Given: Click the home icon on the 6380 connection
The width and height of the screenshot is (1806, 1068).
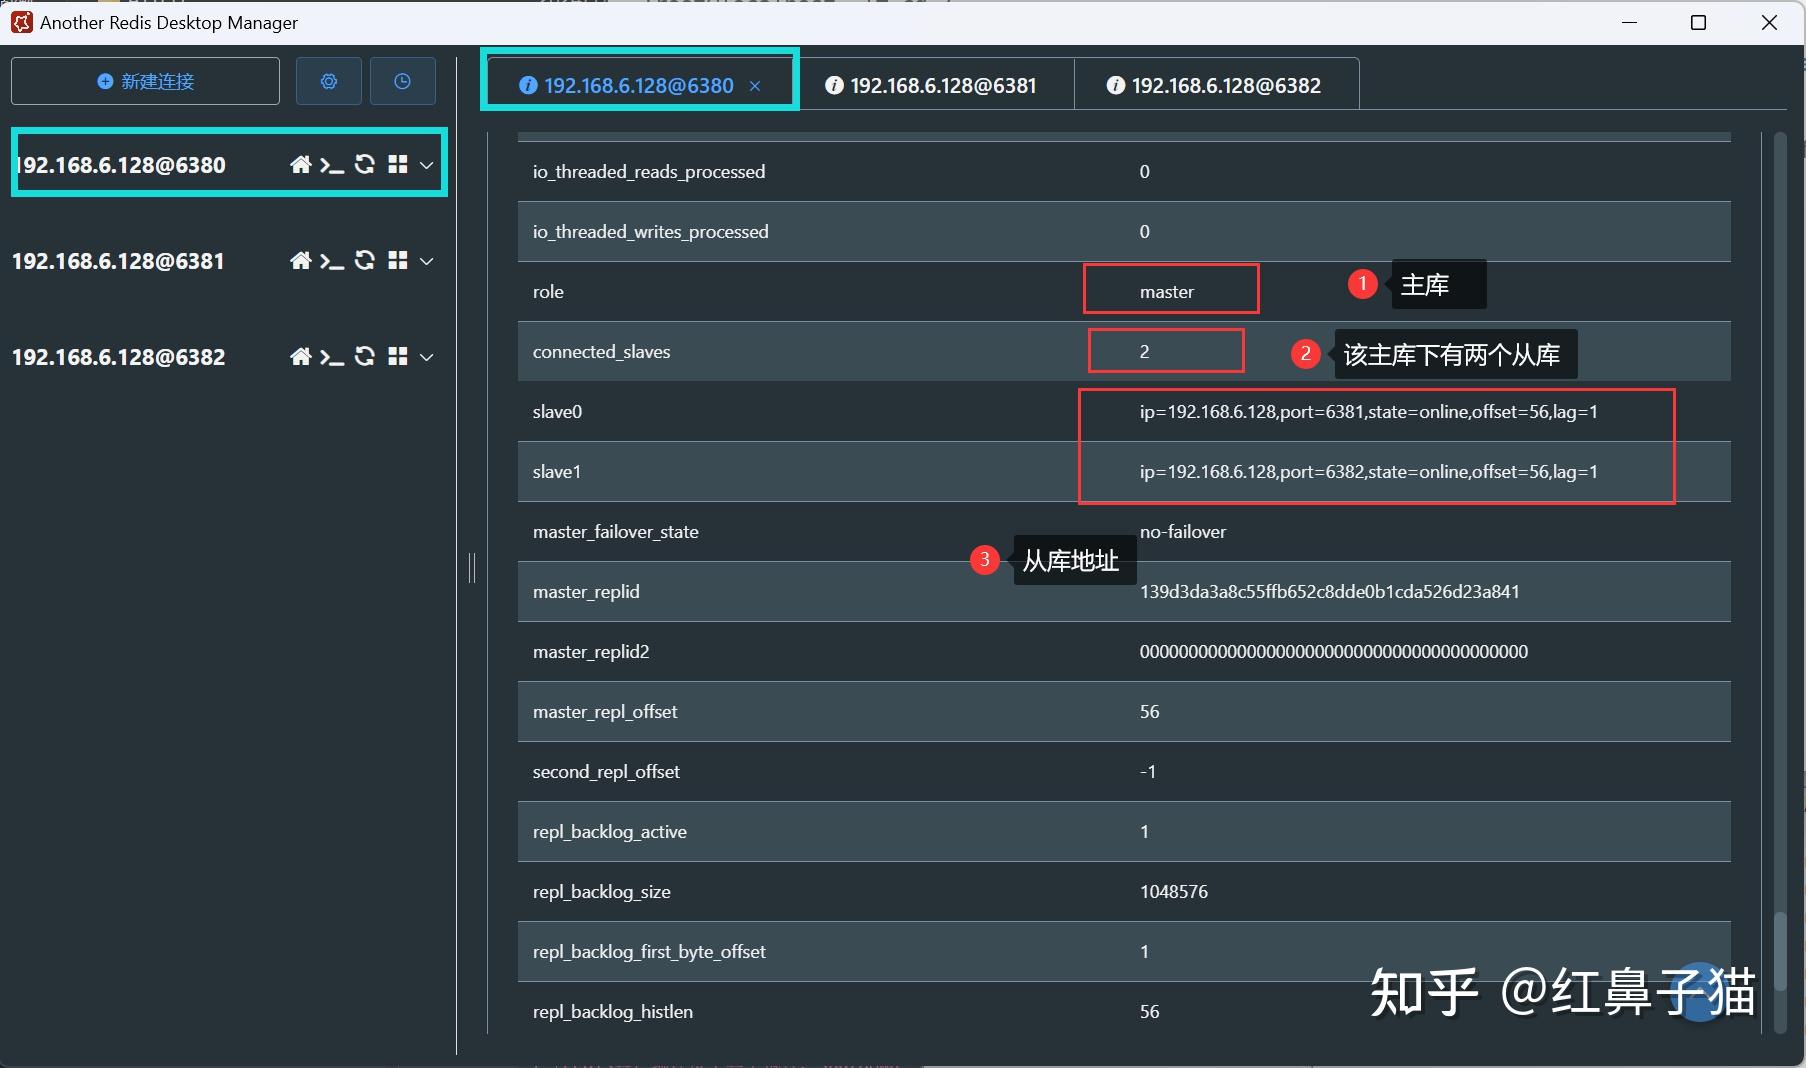Looking at the screenshot, I should click(x=302, y=164).
